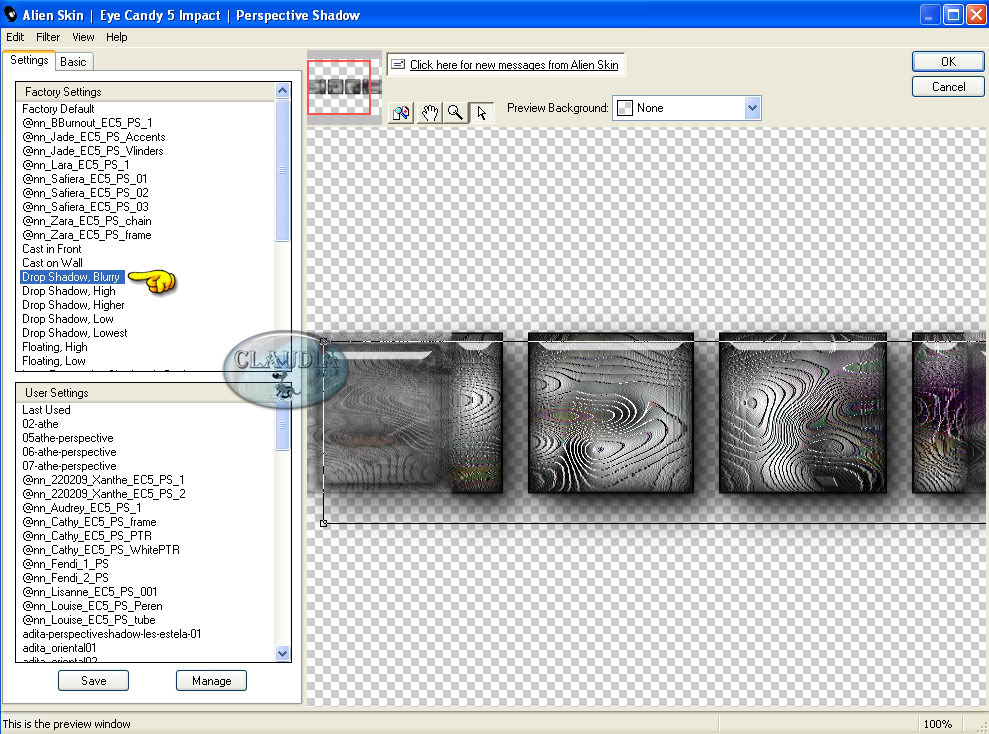989x734 pixels.
Task: Select 05athe-perspective user setting
Action: coord(67,438)
